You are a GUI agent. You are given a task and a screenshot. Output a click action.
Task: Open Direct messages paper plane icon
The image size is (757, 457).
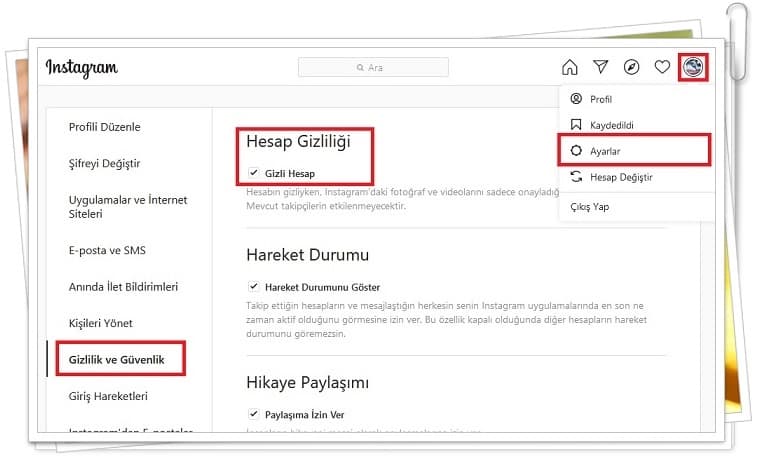[601, 67]
